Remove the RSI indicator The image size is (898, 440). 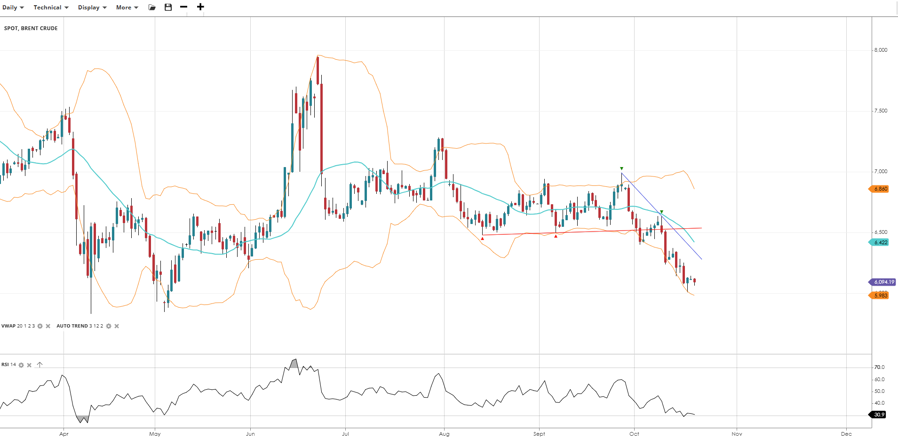coord(30,365)
